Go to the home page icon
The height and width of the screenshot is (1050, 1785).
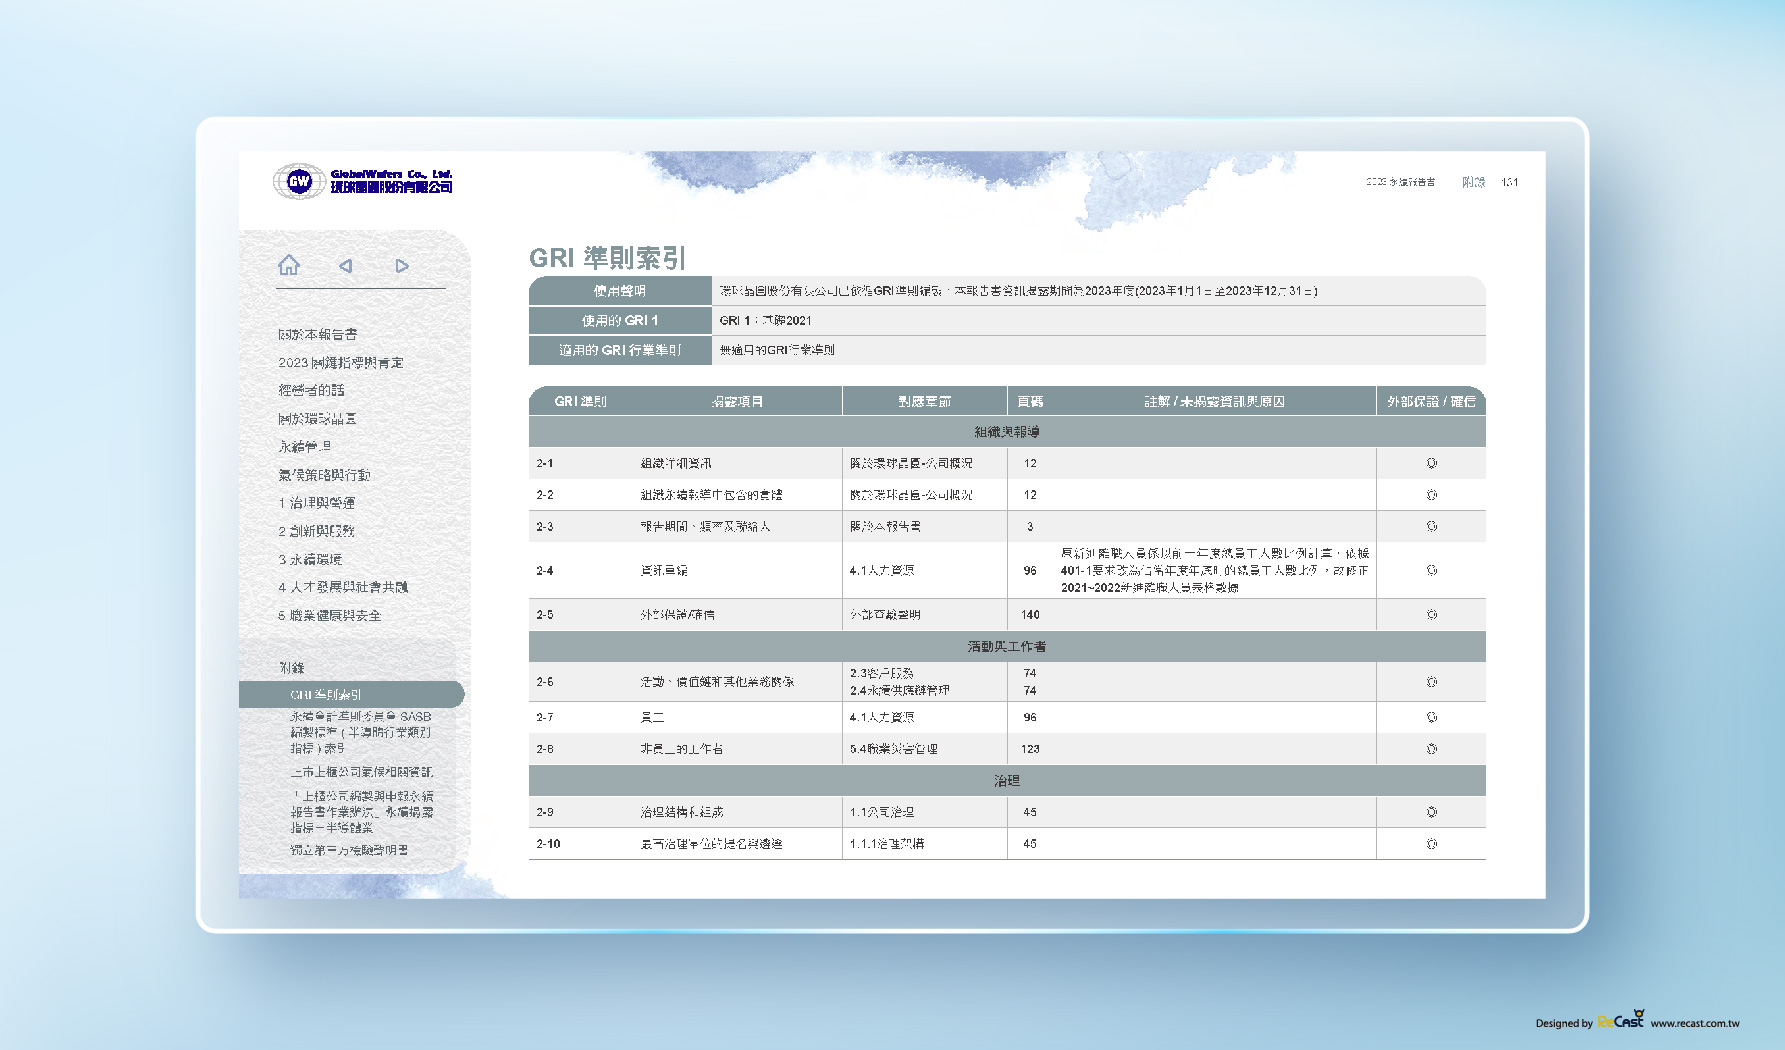pos(289,265)
